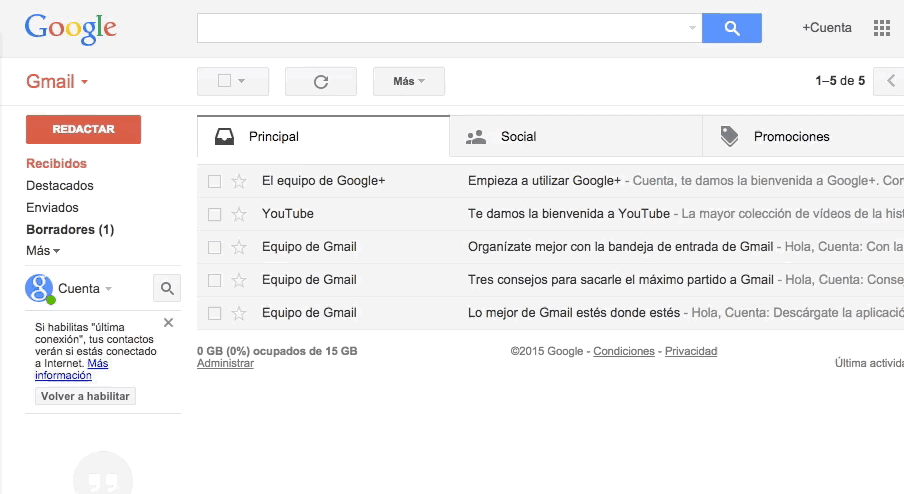Select the YouTube email checkbox
This screenshot has height=494, width=904.
[214, 214]
